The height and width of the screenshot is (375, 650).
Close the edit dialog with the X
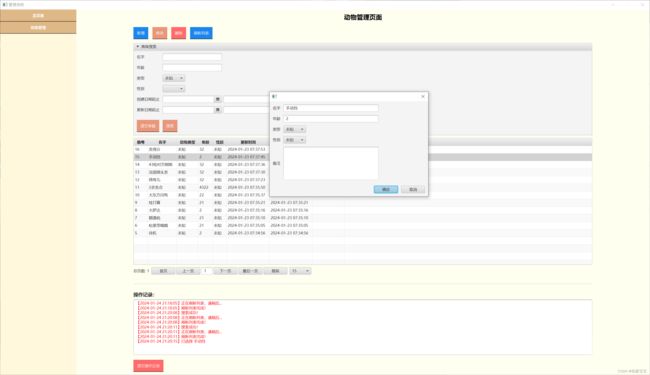tap(423, 97)
